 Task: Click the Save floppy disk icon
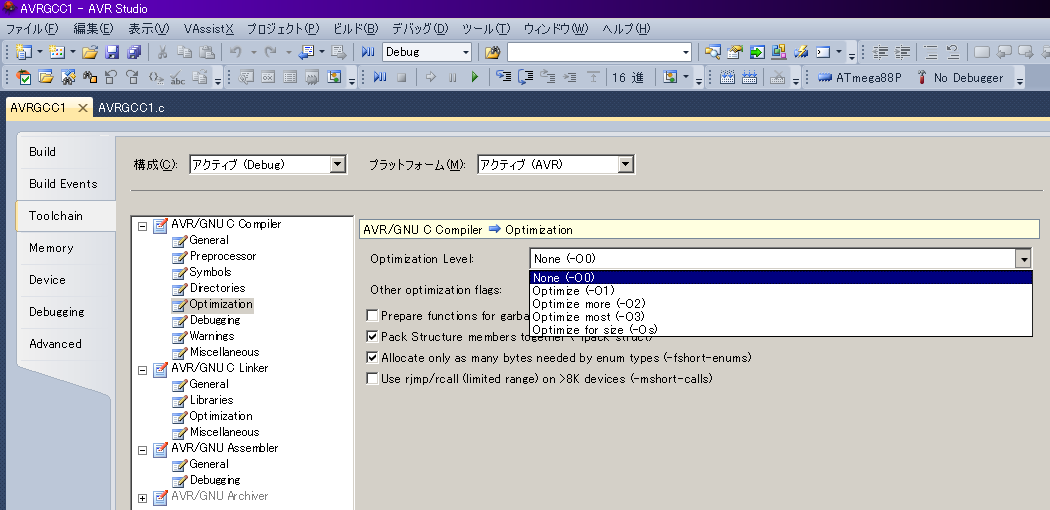(112, 52)
